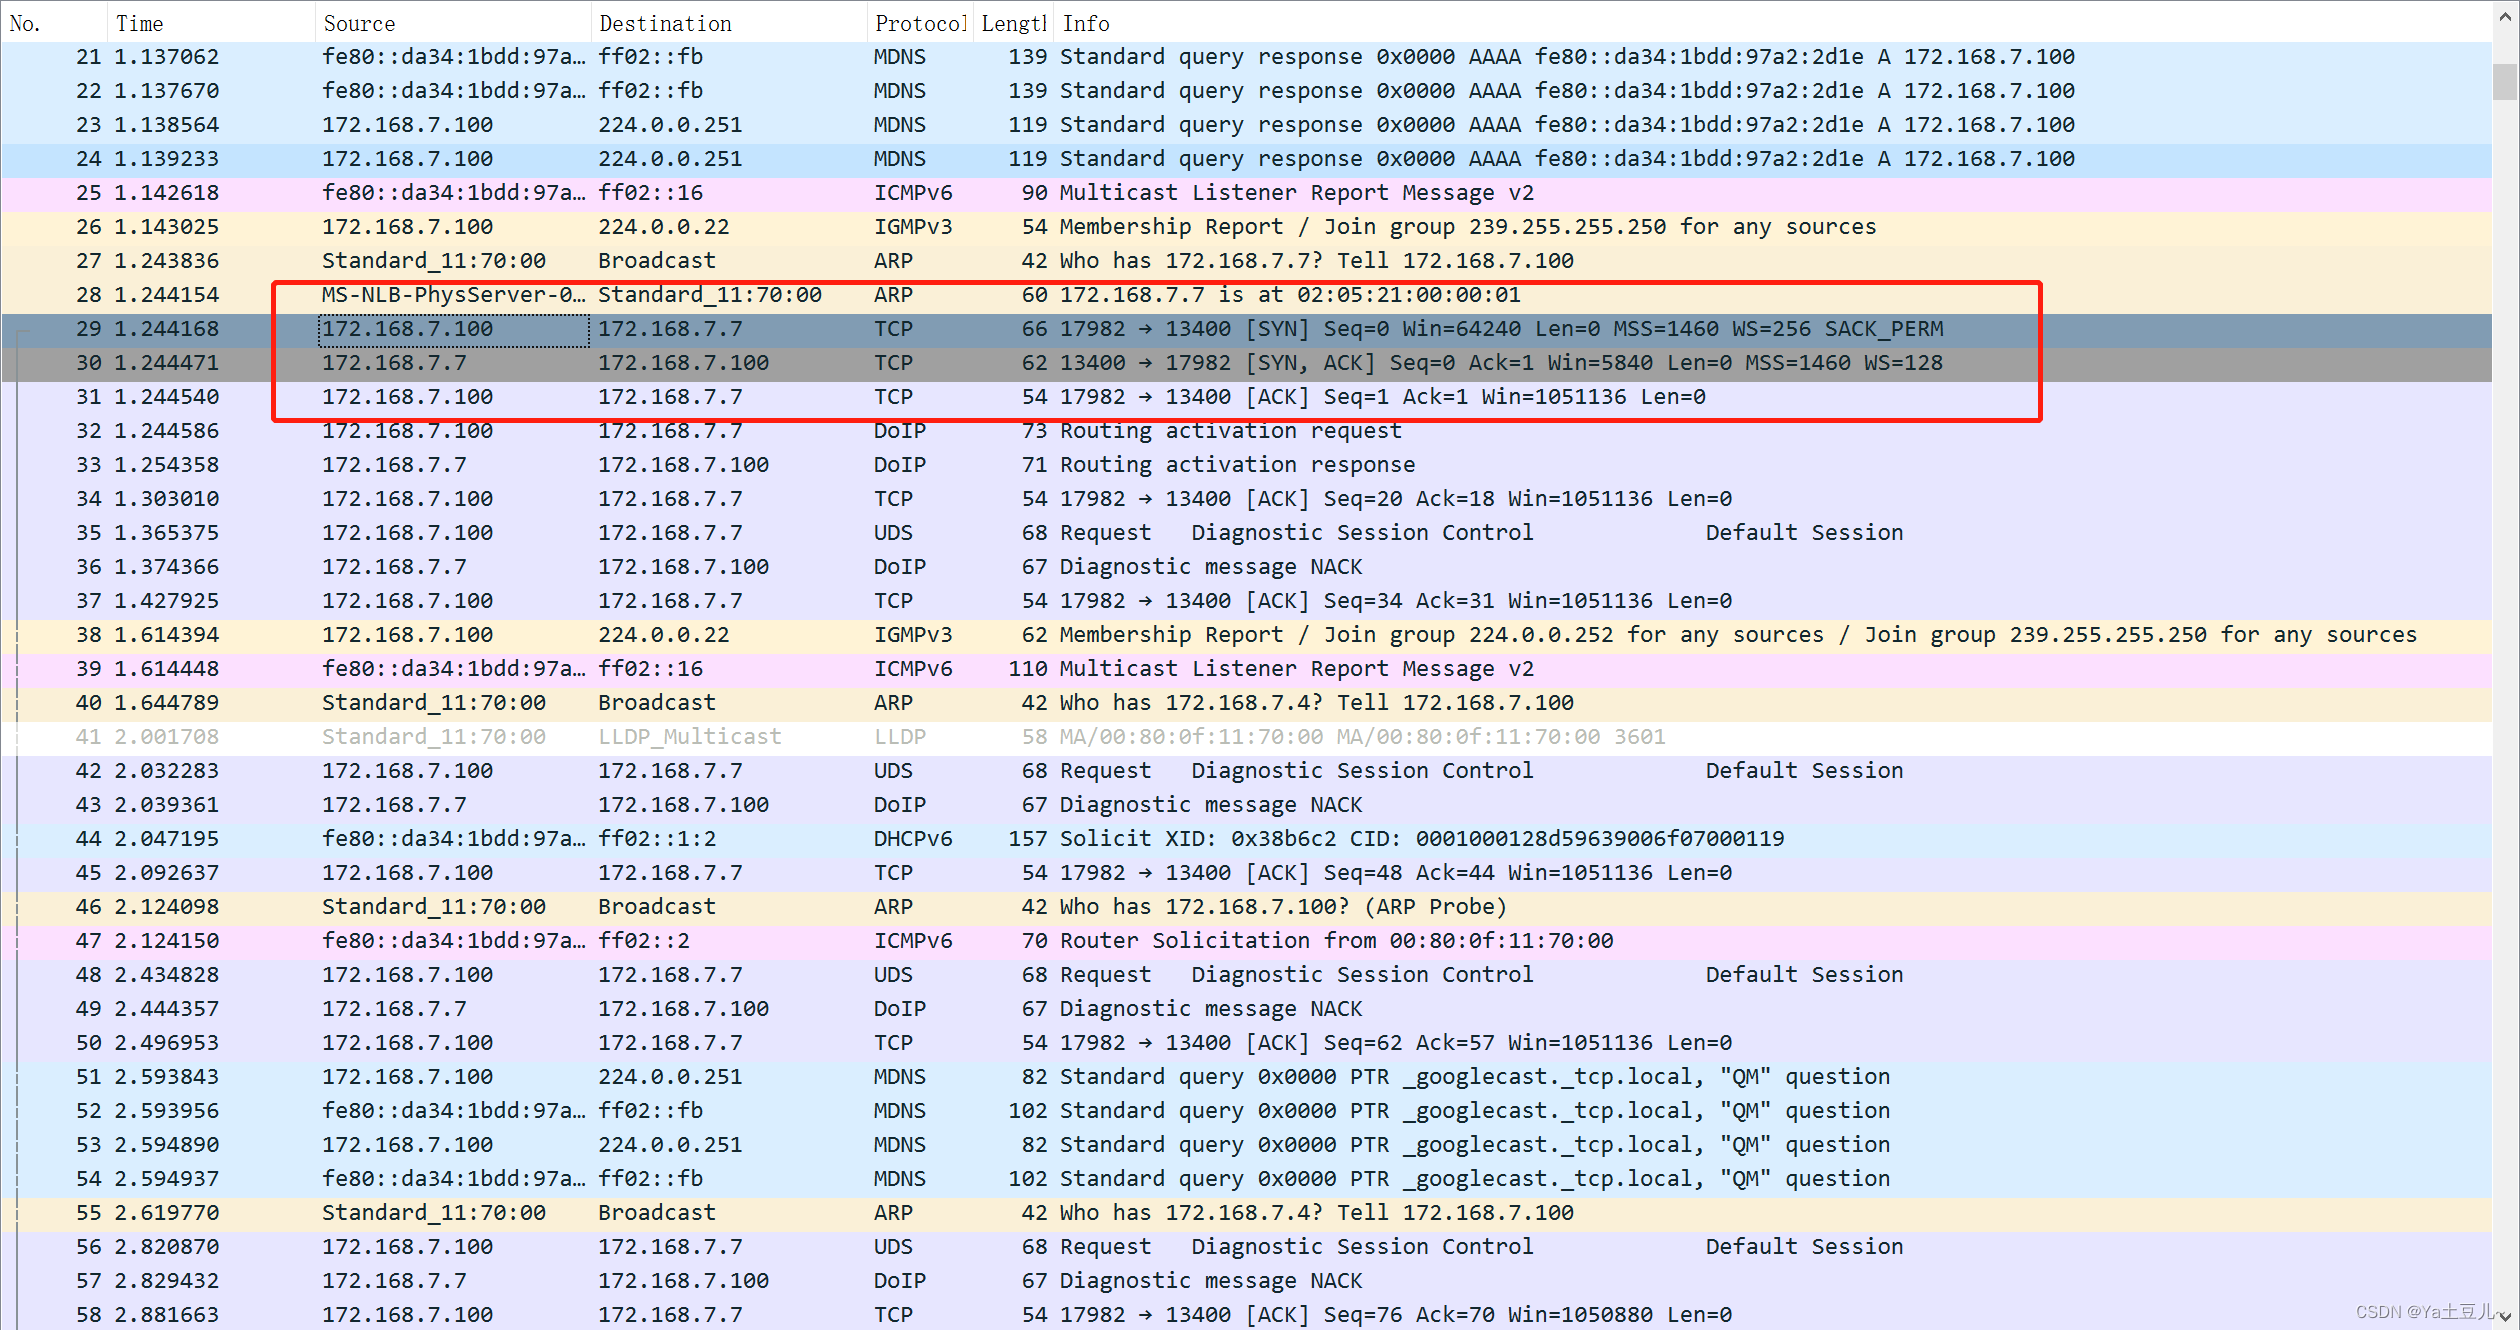The width and height of the screenshot is (2520, 1330).
Task: Click the Length column header
Action: coord(1012,23)
